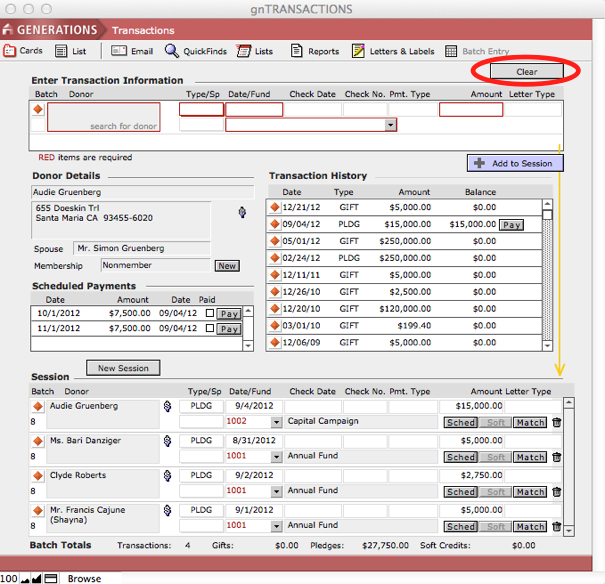Open the Reports section
The width and height of the screenshot is (605, 584).
pos(315,51)
